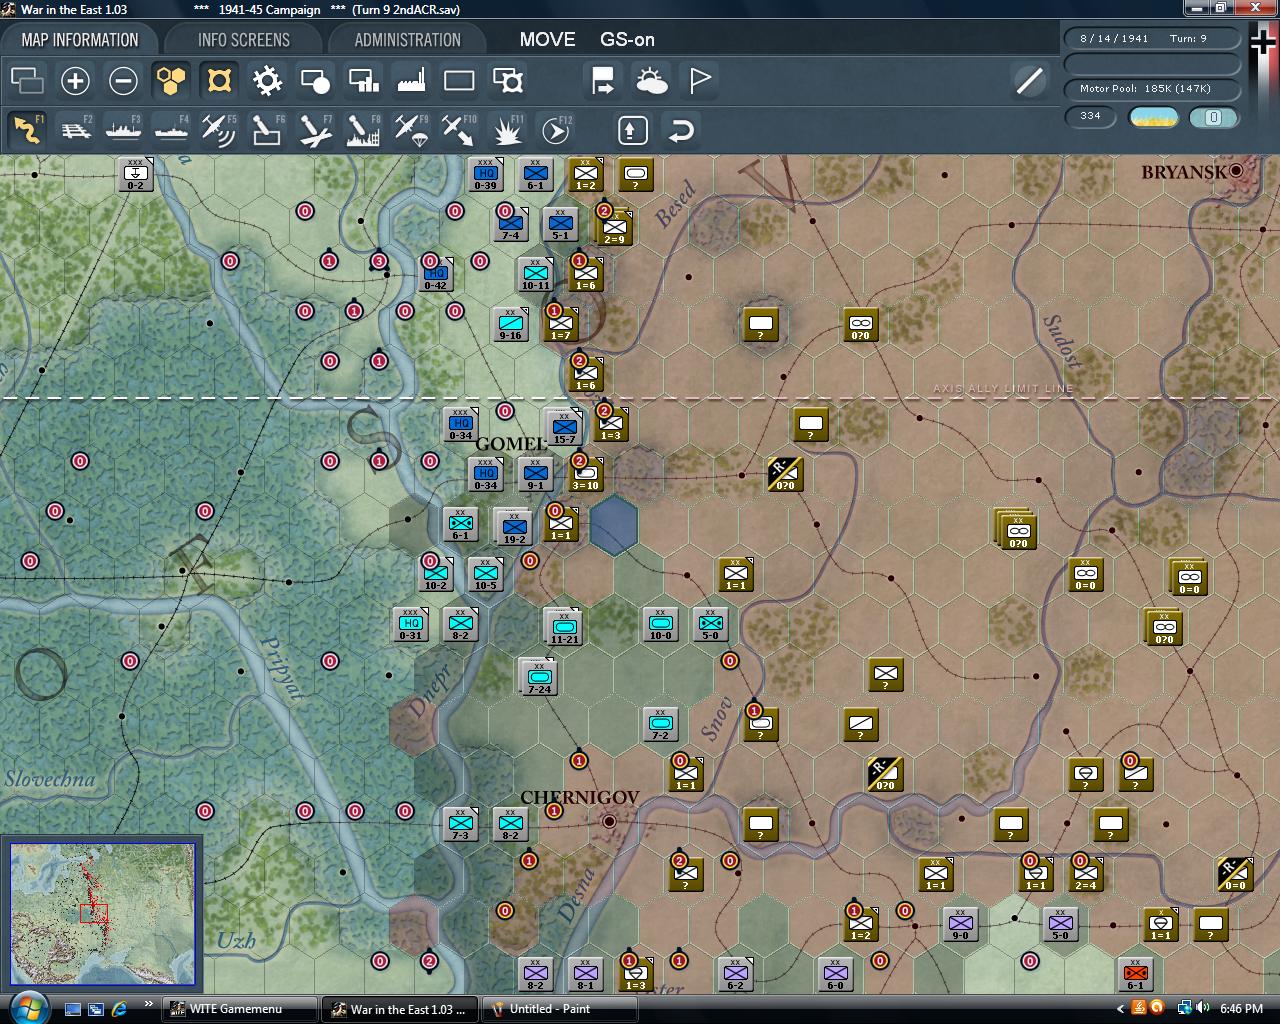The image size is (1280, 1024).
Task: Show the weather via cloud-sun icon
Action: point(651,80)
